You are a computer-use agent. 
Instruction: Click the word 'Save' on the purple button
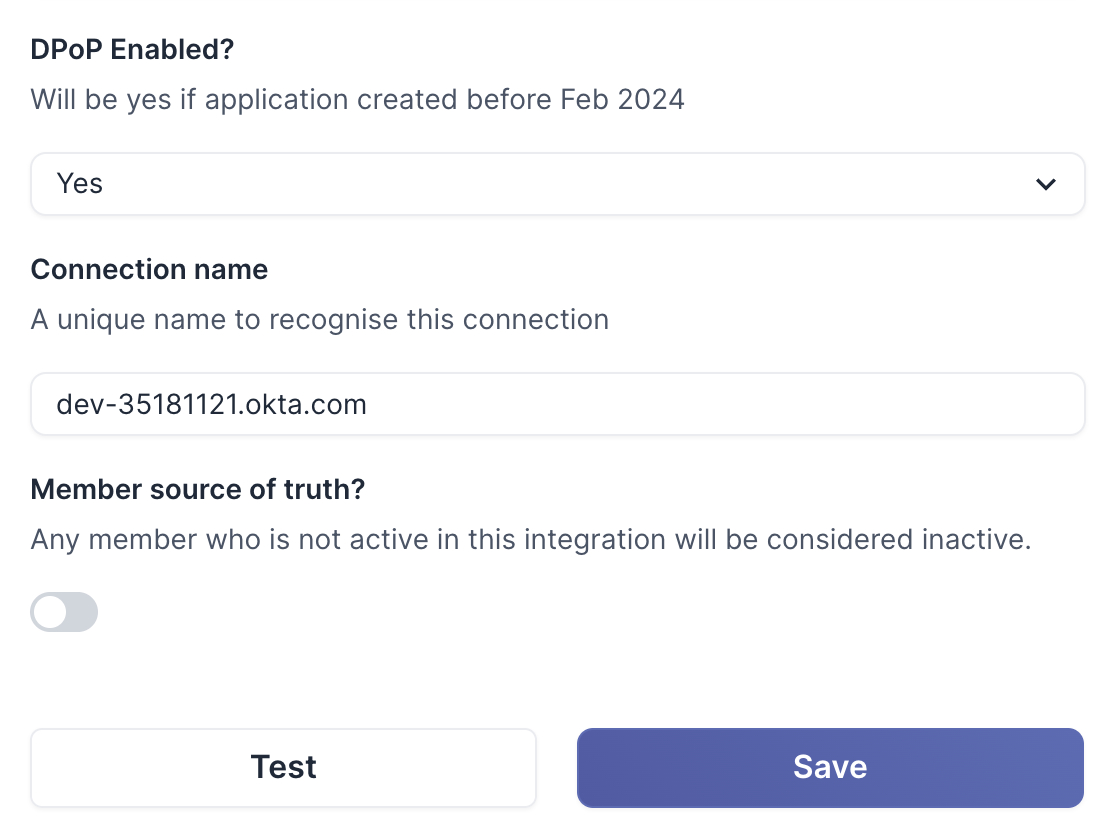[830, 767]
